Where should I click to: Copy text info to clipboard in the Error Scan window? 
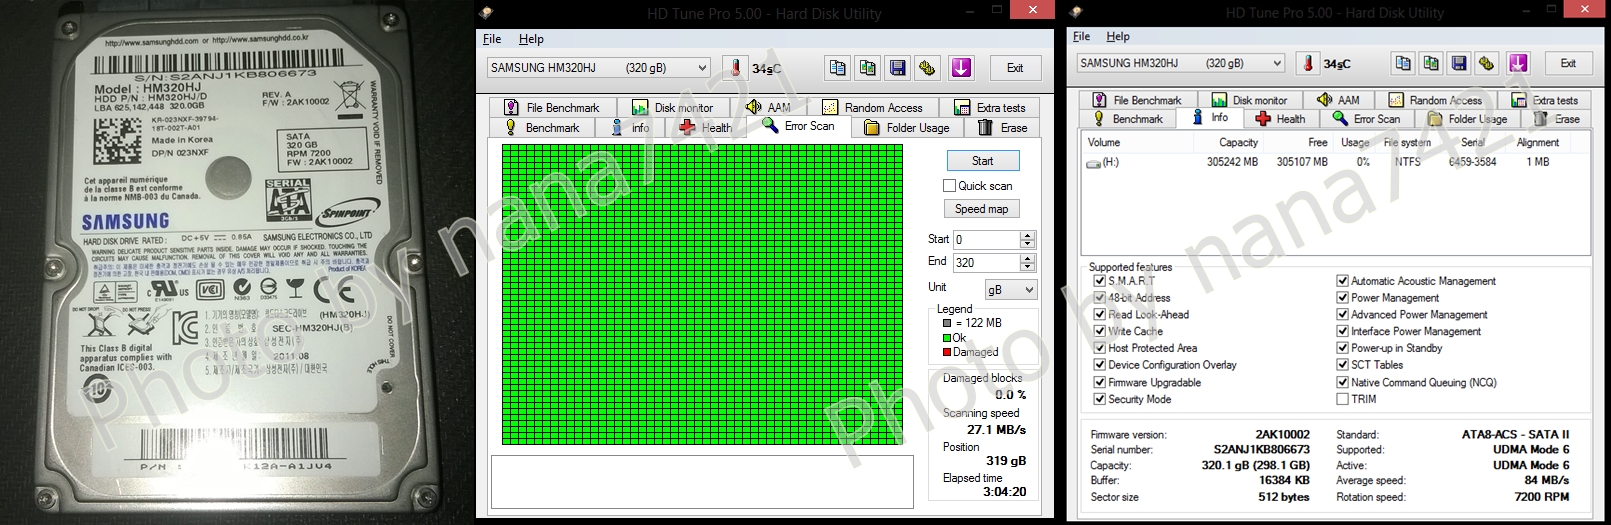coord(838,68)
